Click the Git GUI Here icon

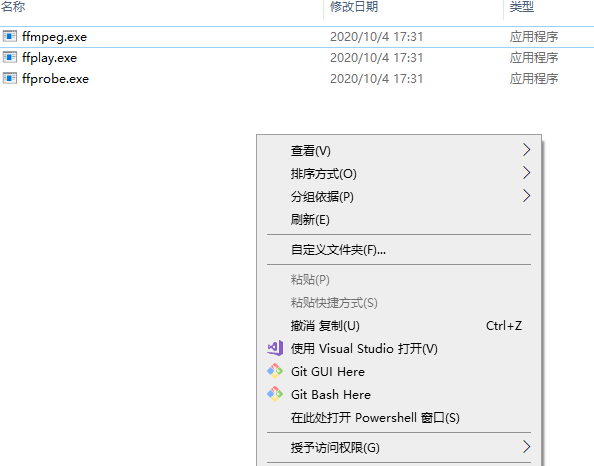coord(275,371)
